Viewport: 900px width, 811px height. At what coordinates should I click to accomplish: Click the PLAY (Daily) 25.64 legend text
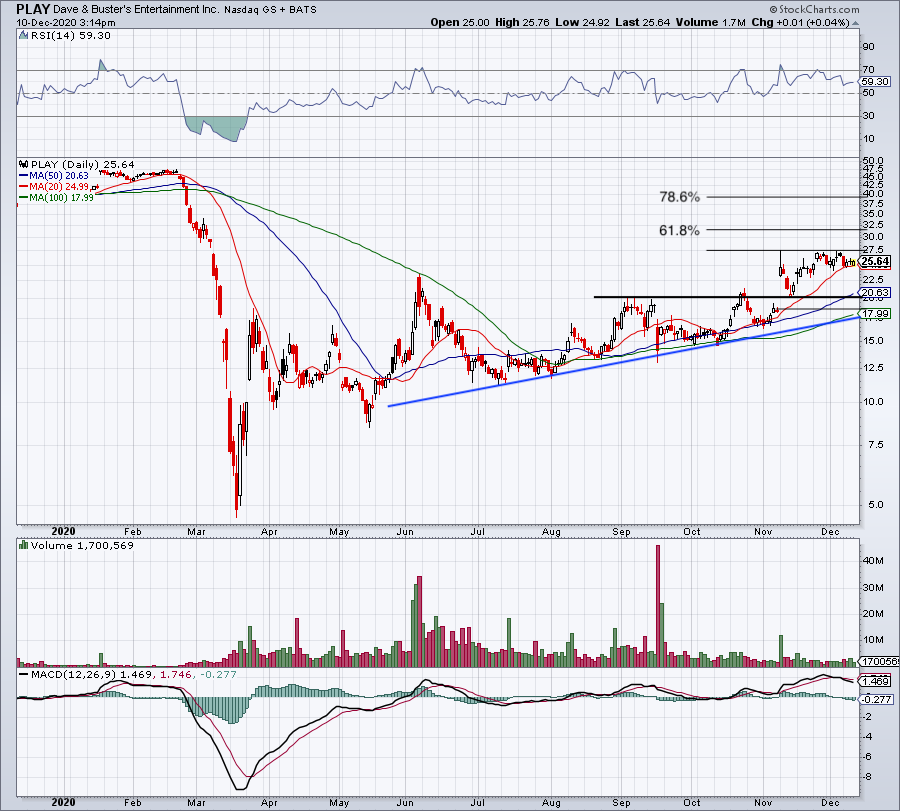coord(83,165)
